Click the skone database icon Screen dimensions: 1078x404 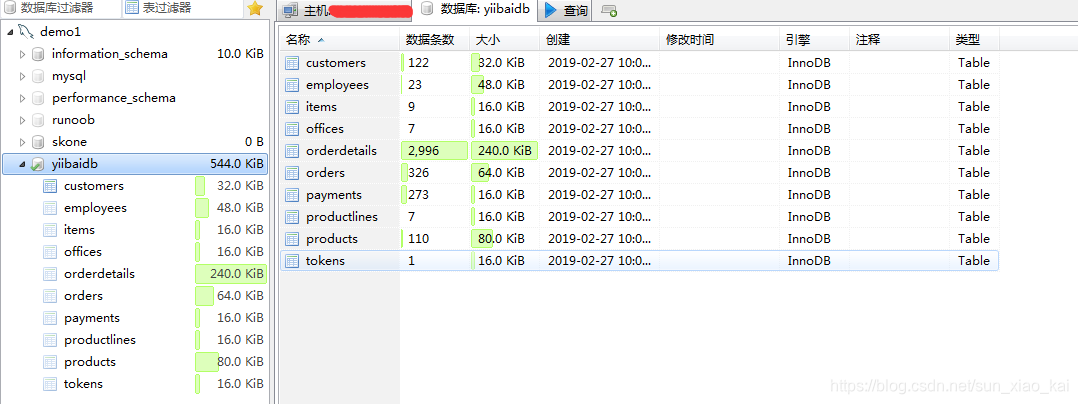[x=38, y=142]
